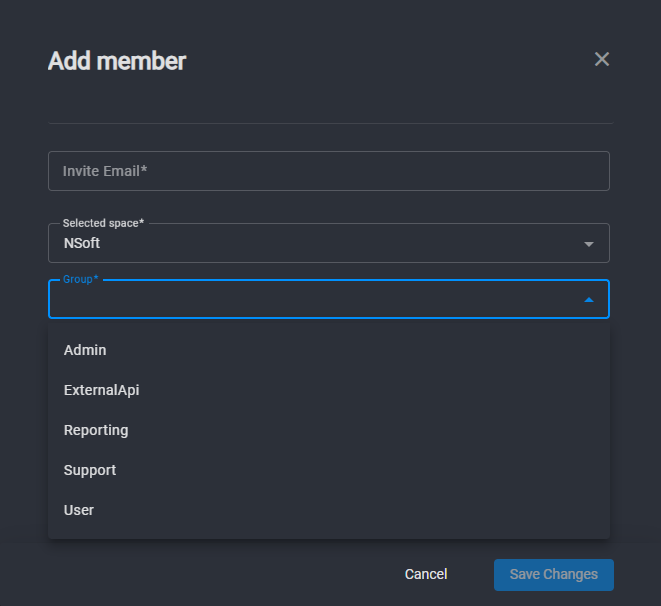Choose the User group option
Image resolution: width=661 pixels, height=606 pixels.
pyautogui.click(x=329, y=510)
